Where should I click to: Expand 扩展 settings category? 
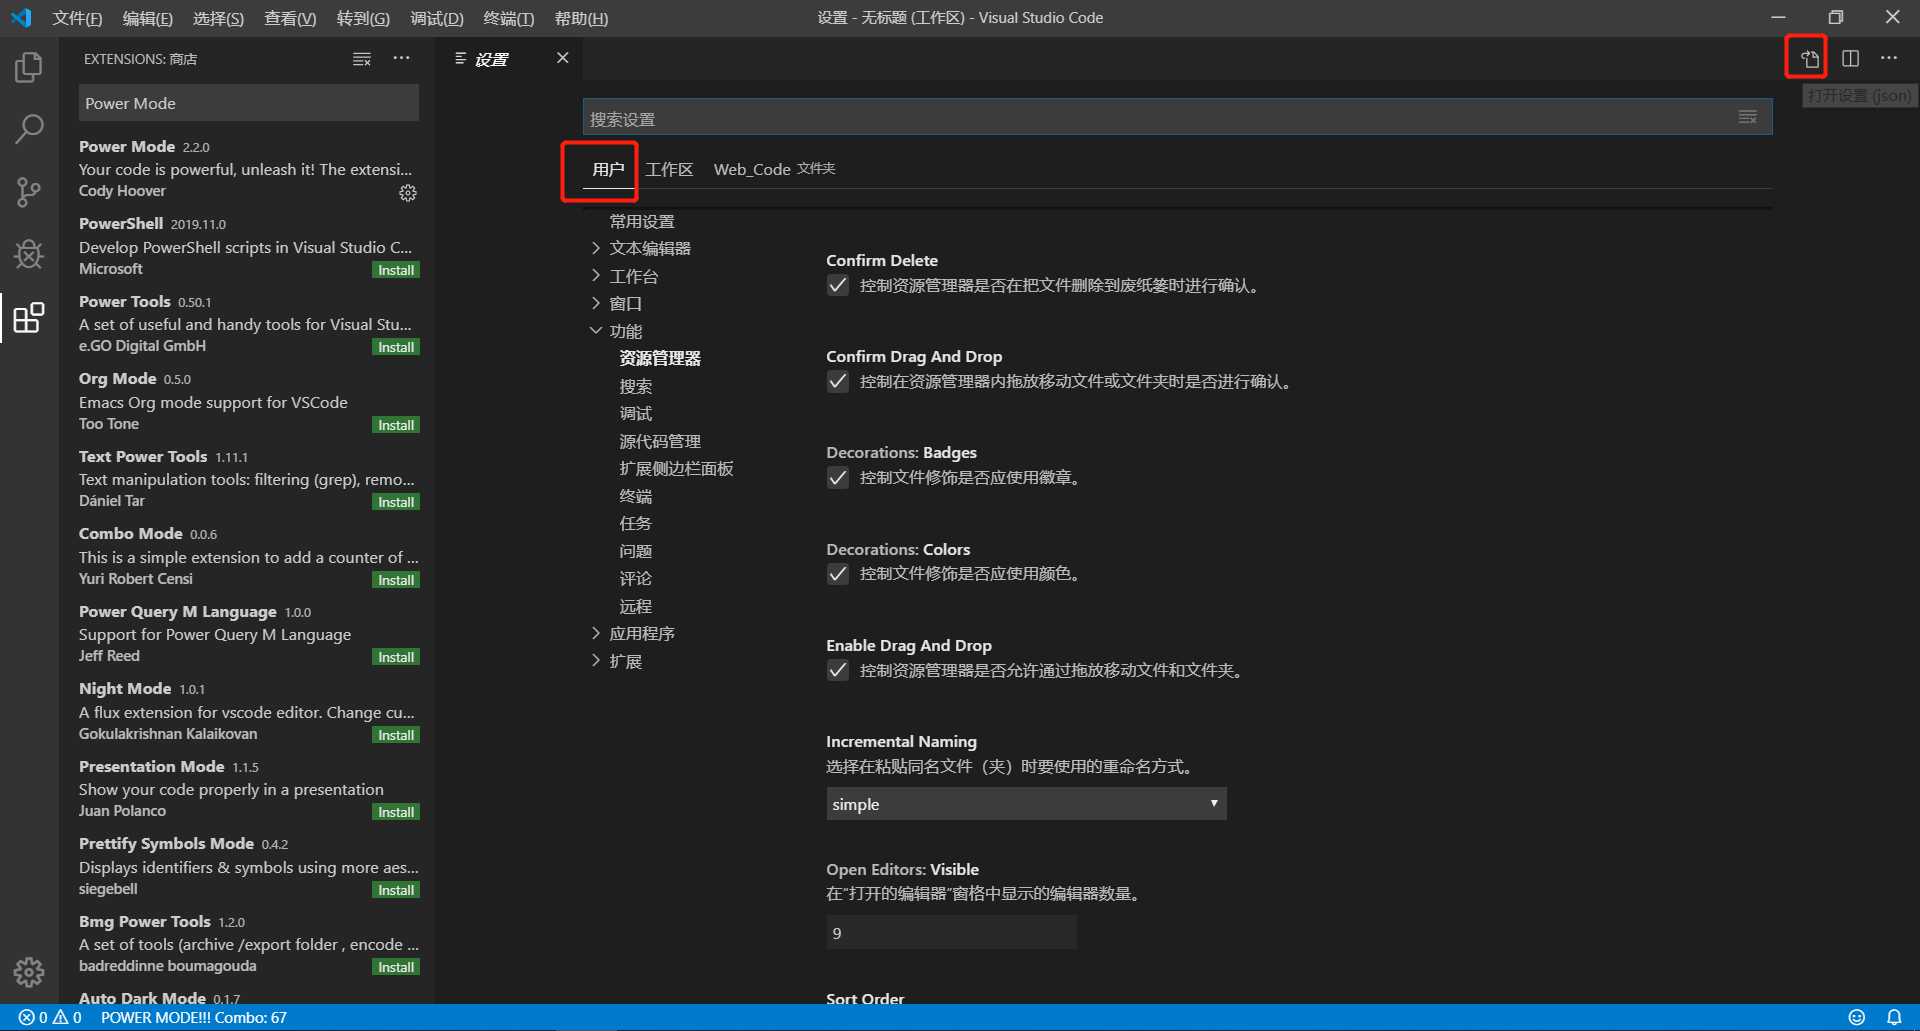tap(596, 661)
